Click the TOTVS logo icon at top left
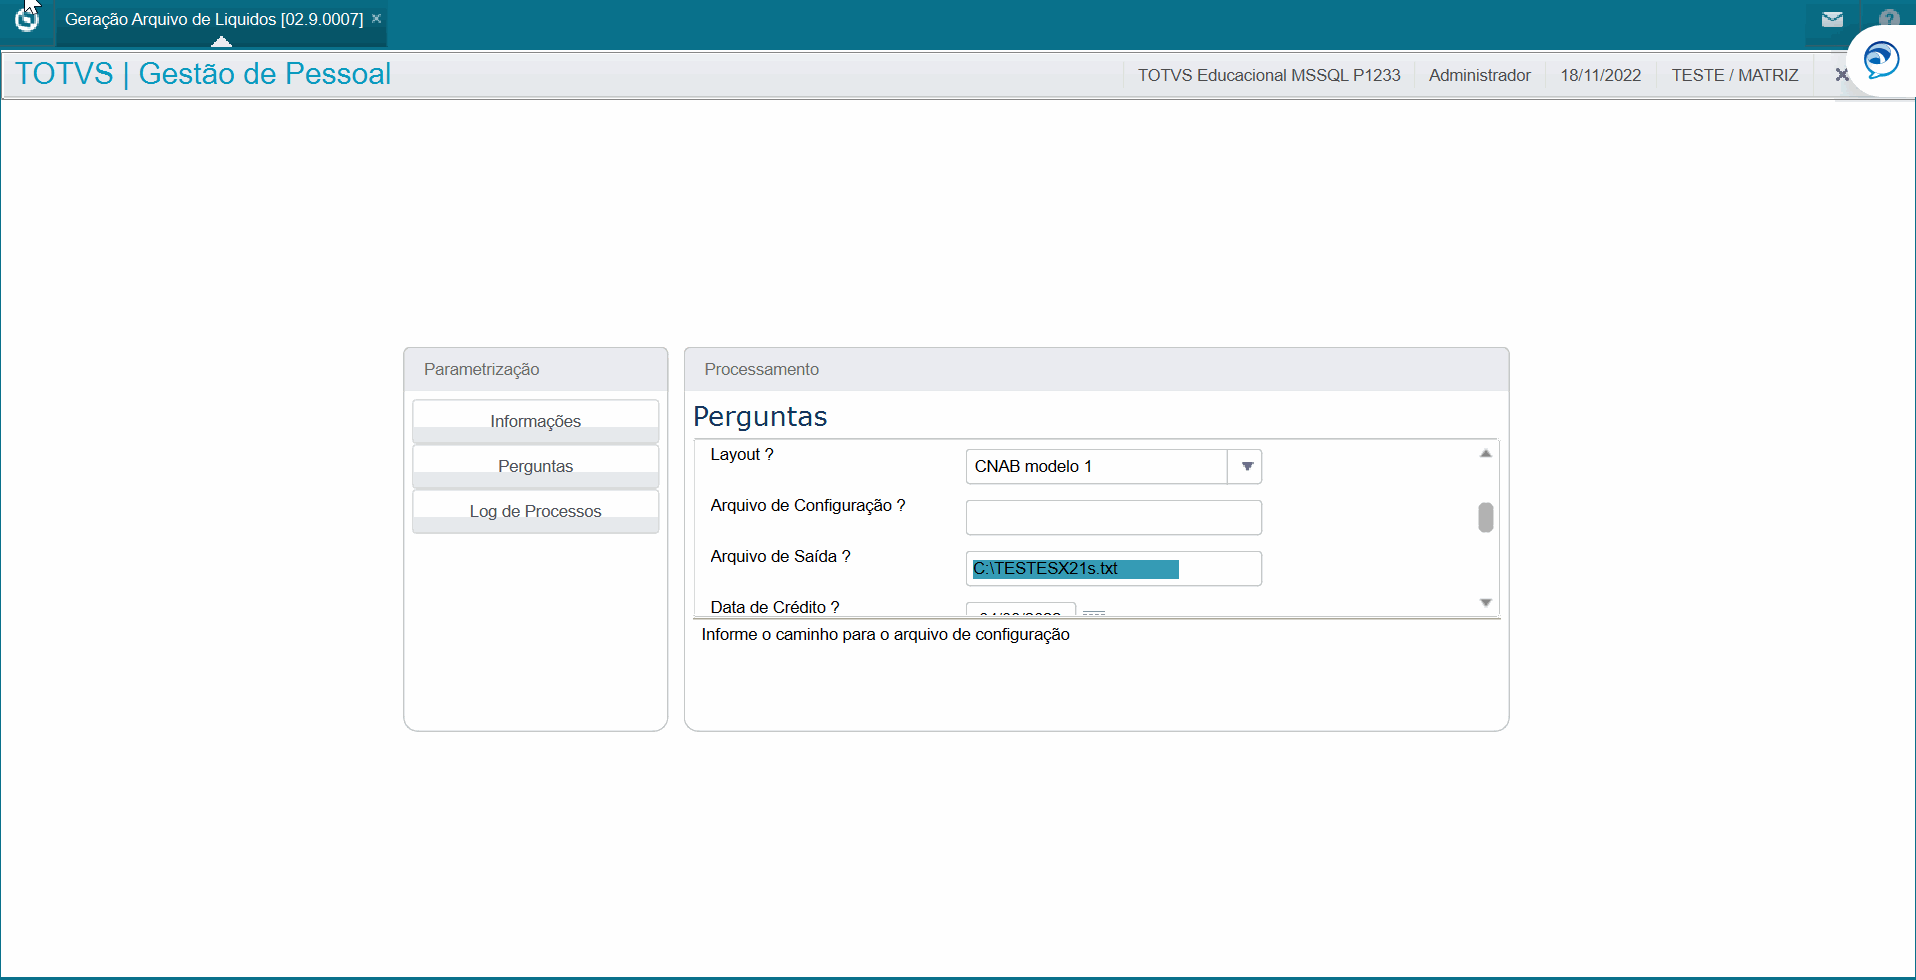 click(x=27, y=19)
